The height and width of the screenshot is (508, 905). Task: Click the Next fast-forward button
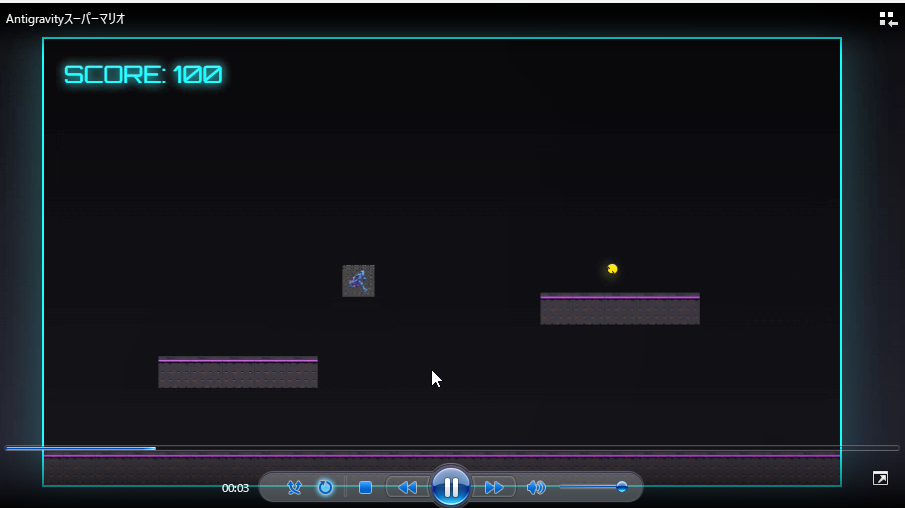pos(494,487)
